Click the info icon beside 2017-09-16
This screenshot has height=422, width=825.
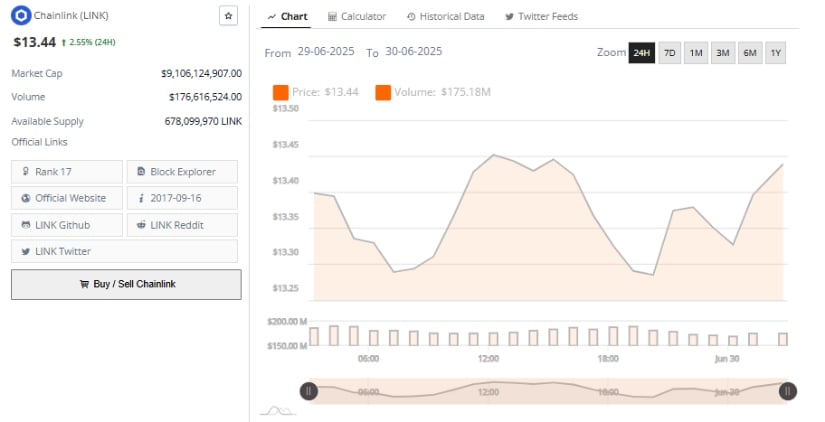coord(141,198)
